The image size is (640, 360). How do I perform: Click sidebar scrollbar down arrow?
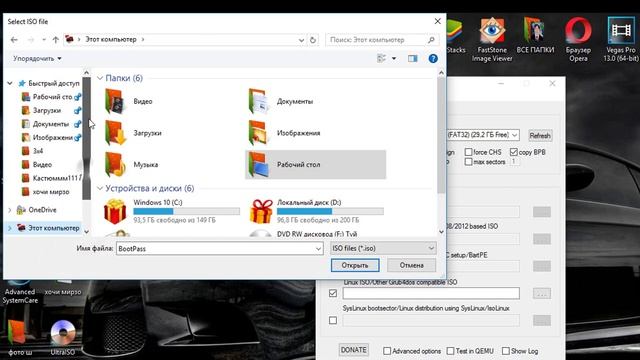coord(86,232)
